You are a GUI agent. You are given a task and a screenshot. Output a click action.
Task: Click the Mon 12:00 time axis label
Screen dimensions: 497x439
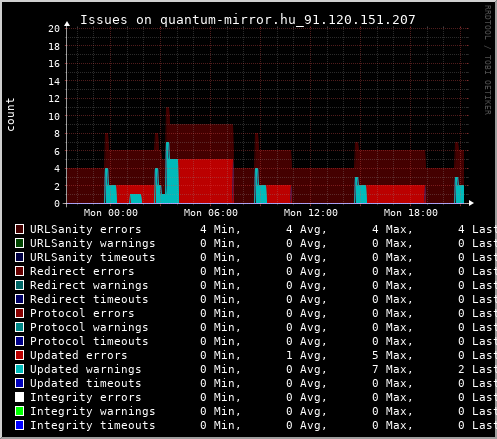pyautogui.click(x=311, y=213)
